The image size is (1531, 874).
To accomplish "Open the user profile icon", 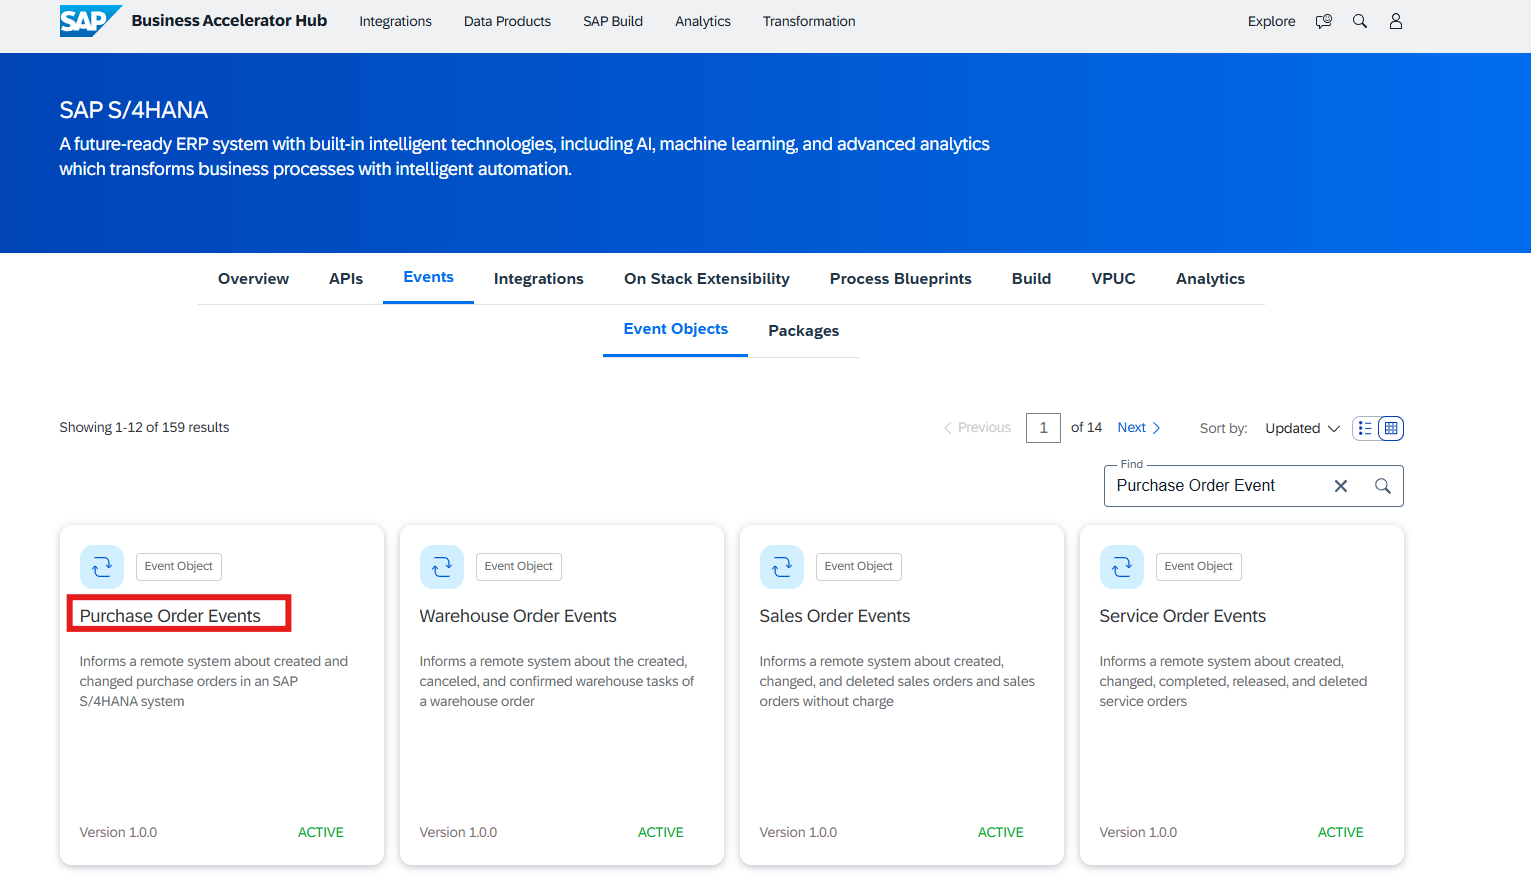I will [x=1396, y=21].
